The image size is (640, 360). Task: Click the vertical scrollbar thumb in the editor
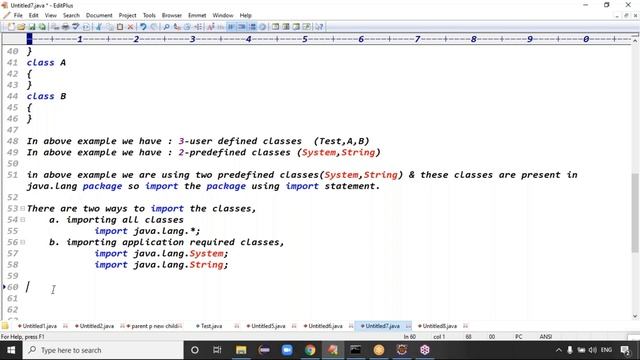click(x=635, y=212)
